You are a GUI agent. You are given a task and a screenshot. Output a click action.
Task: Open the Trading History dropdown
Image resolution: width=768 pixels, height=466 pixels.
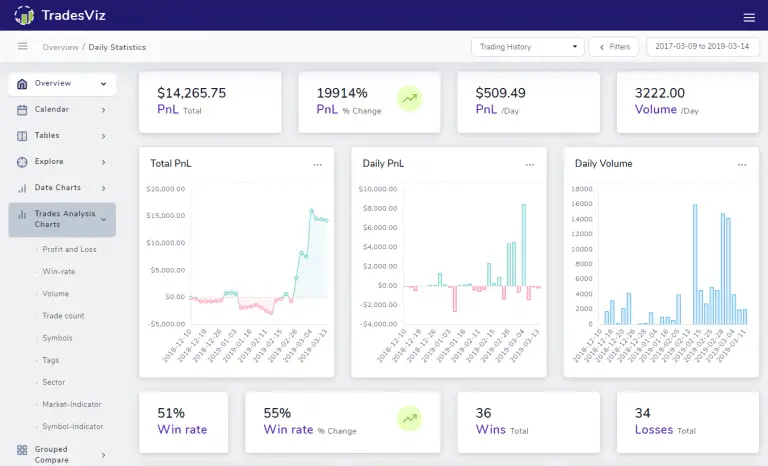(x=527, y=47)
